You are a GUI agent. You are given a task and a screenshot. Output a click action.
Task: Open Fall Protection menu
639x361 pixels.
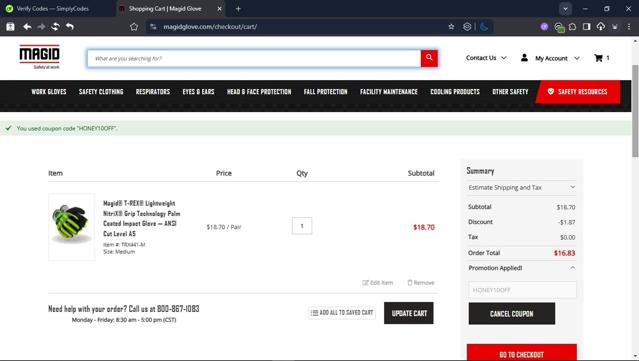[x=326, y=92]
